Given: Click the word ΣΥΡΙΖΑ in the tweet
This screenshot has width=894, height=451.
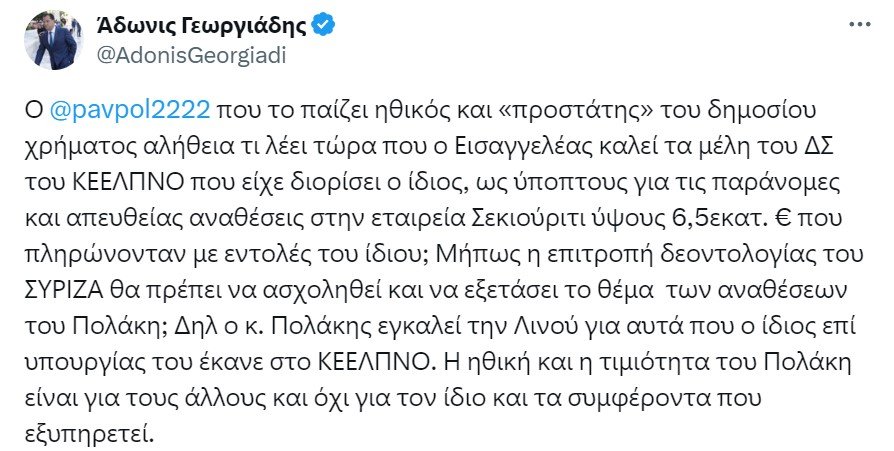Looking at the screenshot, I should click(64, 291).
